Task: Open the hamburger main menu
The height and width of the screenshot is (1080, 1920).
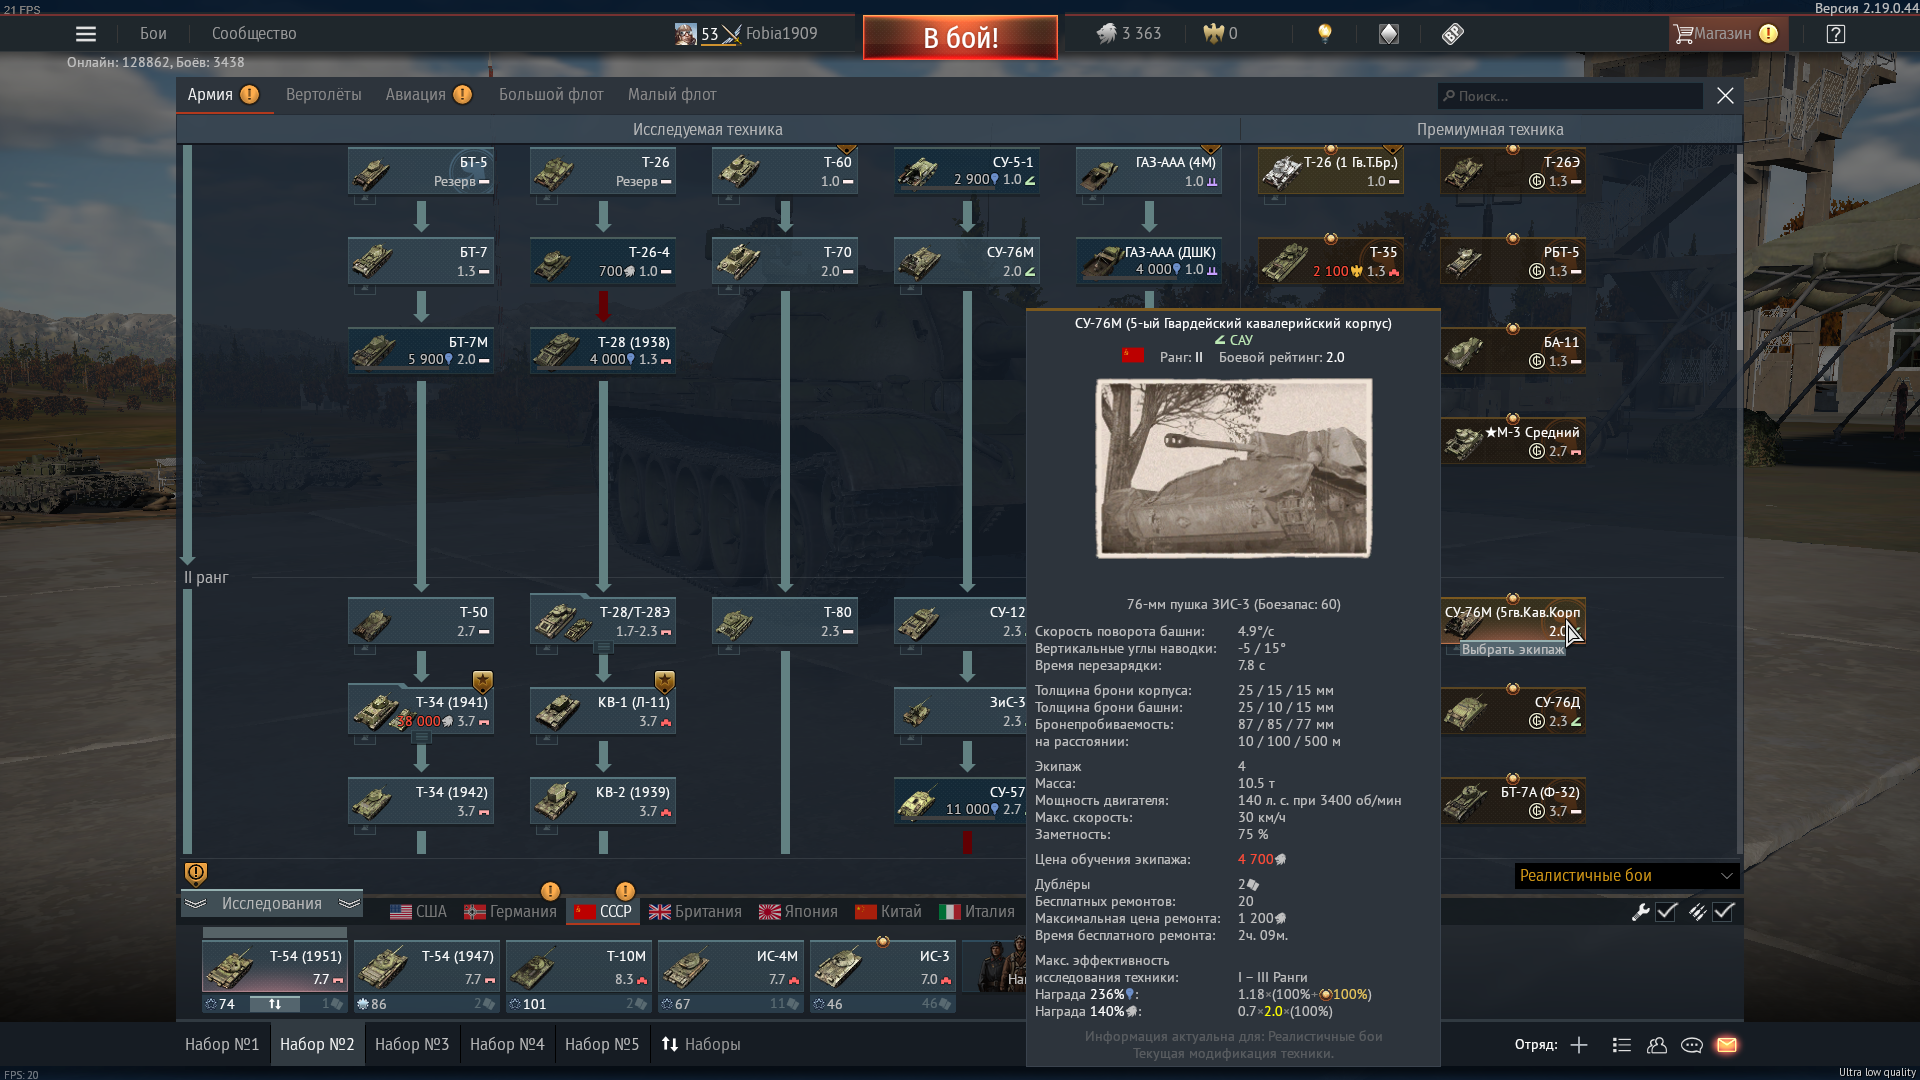Action: [86, 34]
